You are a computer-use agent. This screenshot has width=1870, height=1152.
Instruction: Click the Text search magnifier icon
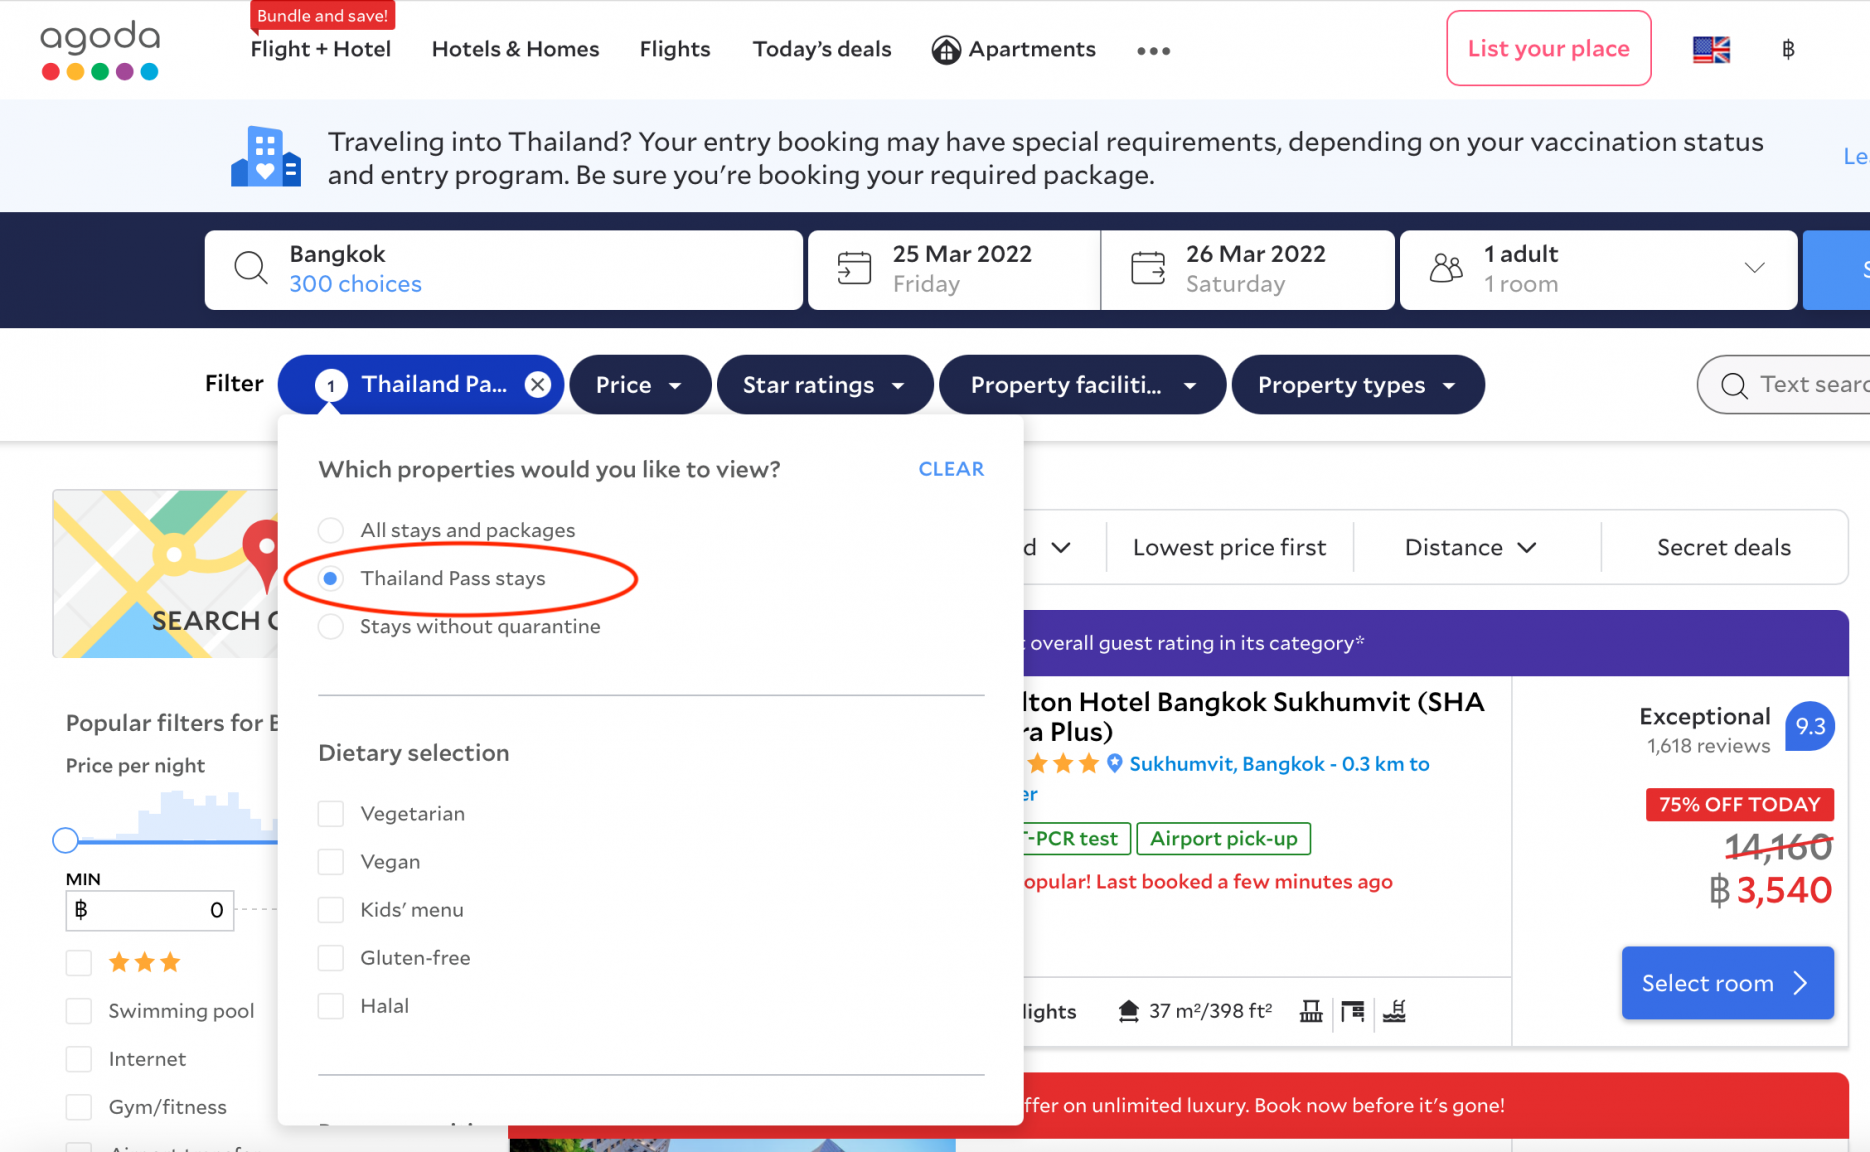(1734, 385)
